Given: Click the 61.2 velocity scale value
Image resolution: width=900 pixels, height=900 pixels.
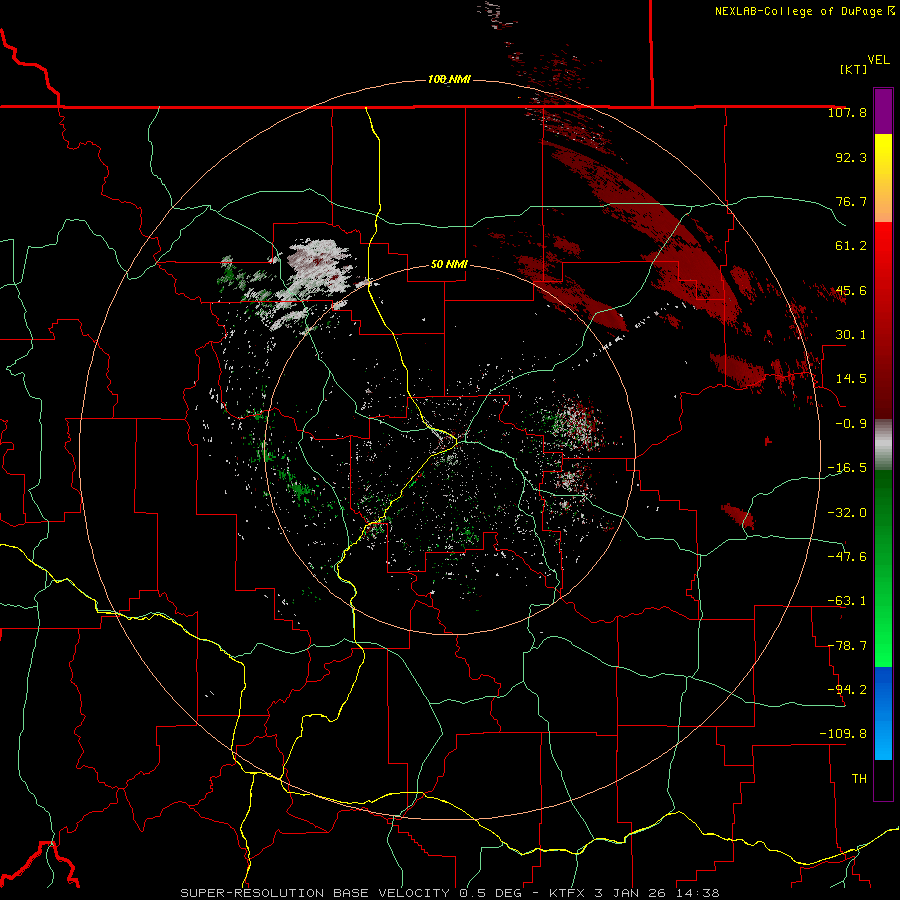Looking at the screenshot, I should (x=851, y=246).
